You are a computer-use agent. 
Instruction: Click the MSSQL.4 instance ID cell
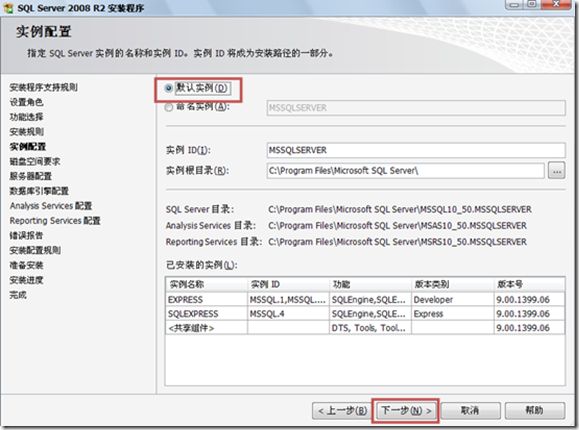click(288, 314)
